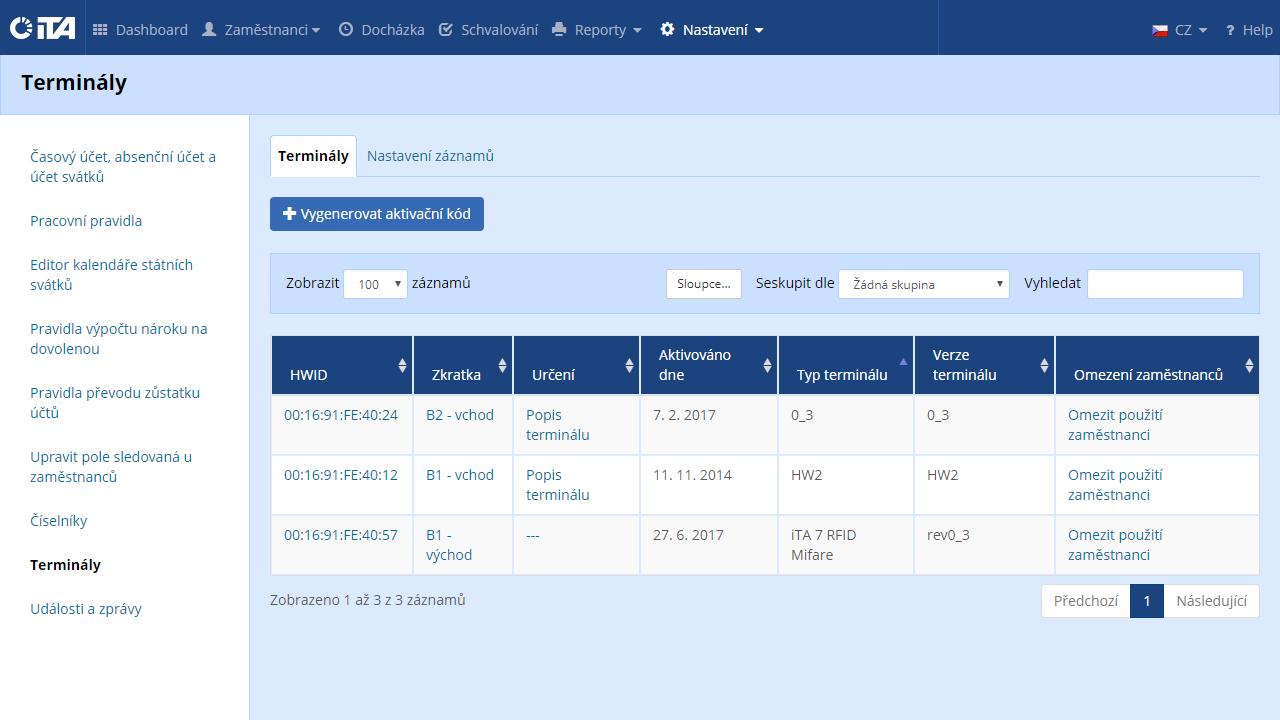Screen dimensions: 1280x720
Task: Open the Reporty dropdown menu
Action: point(597,30)
